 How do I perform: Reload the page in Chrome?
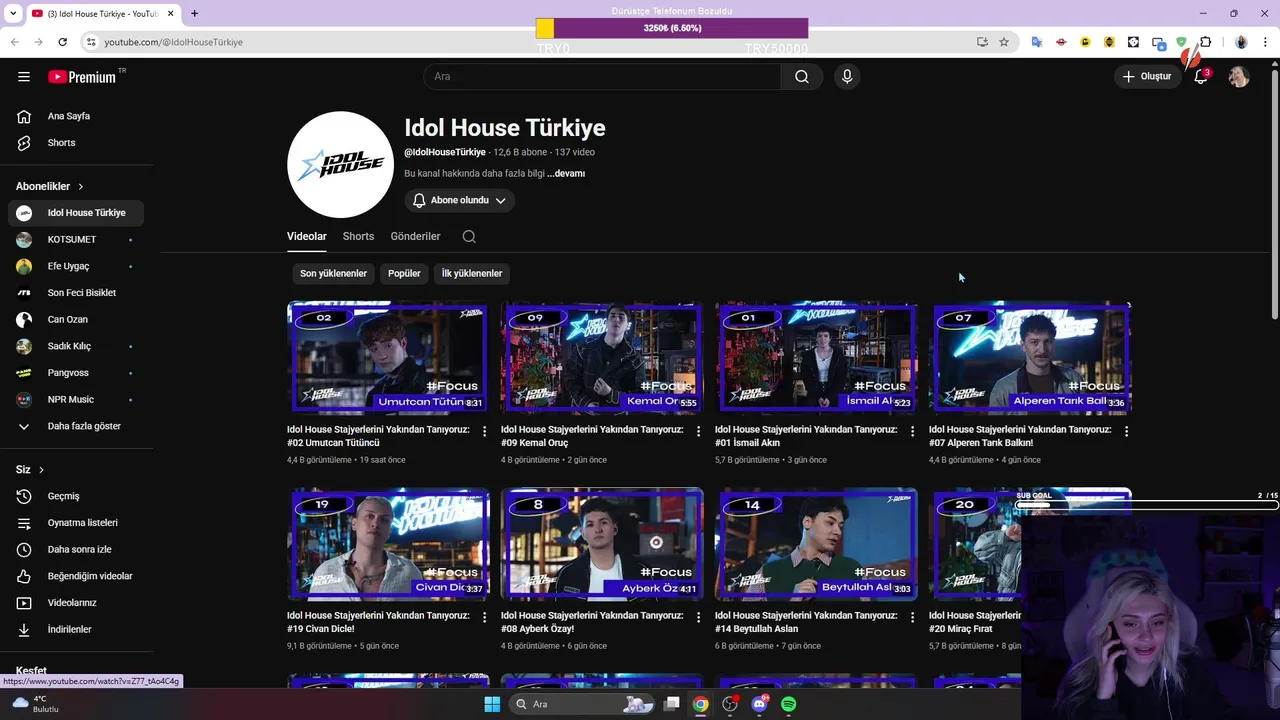pyautogui.click(x=62, y=42)
